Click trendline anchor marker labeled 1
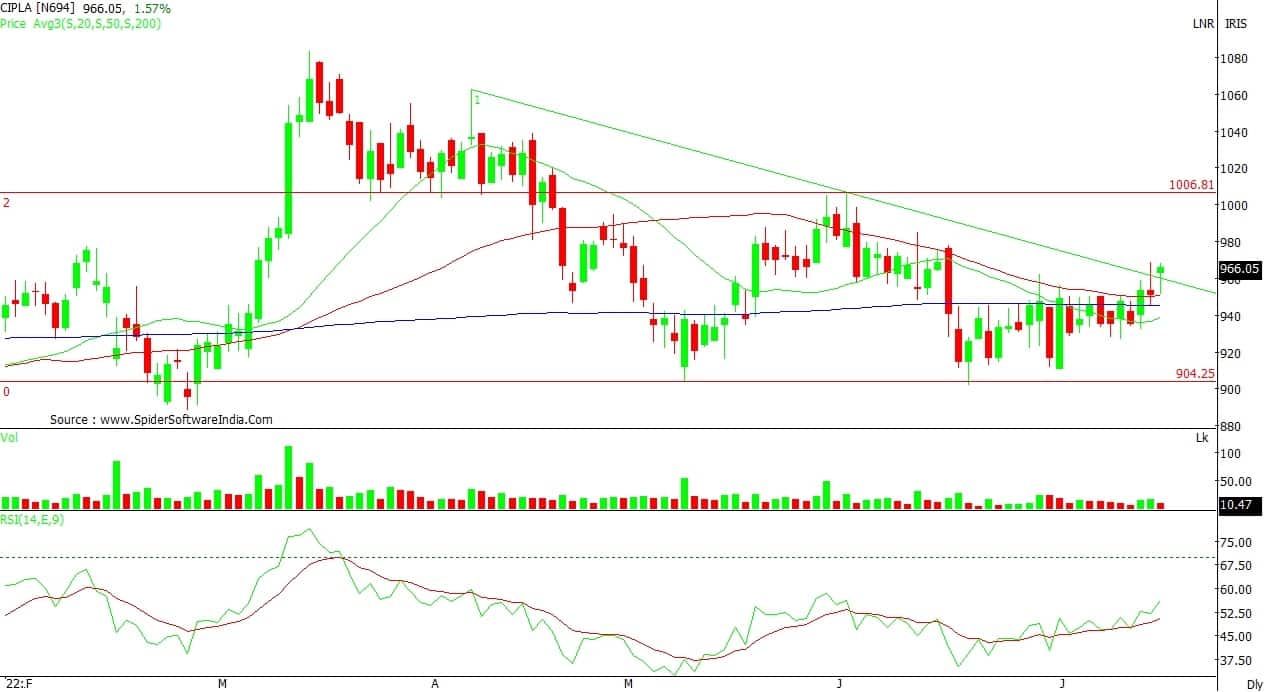The height and width of the screenshot is (692, 1266). pos(477,100)
